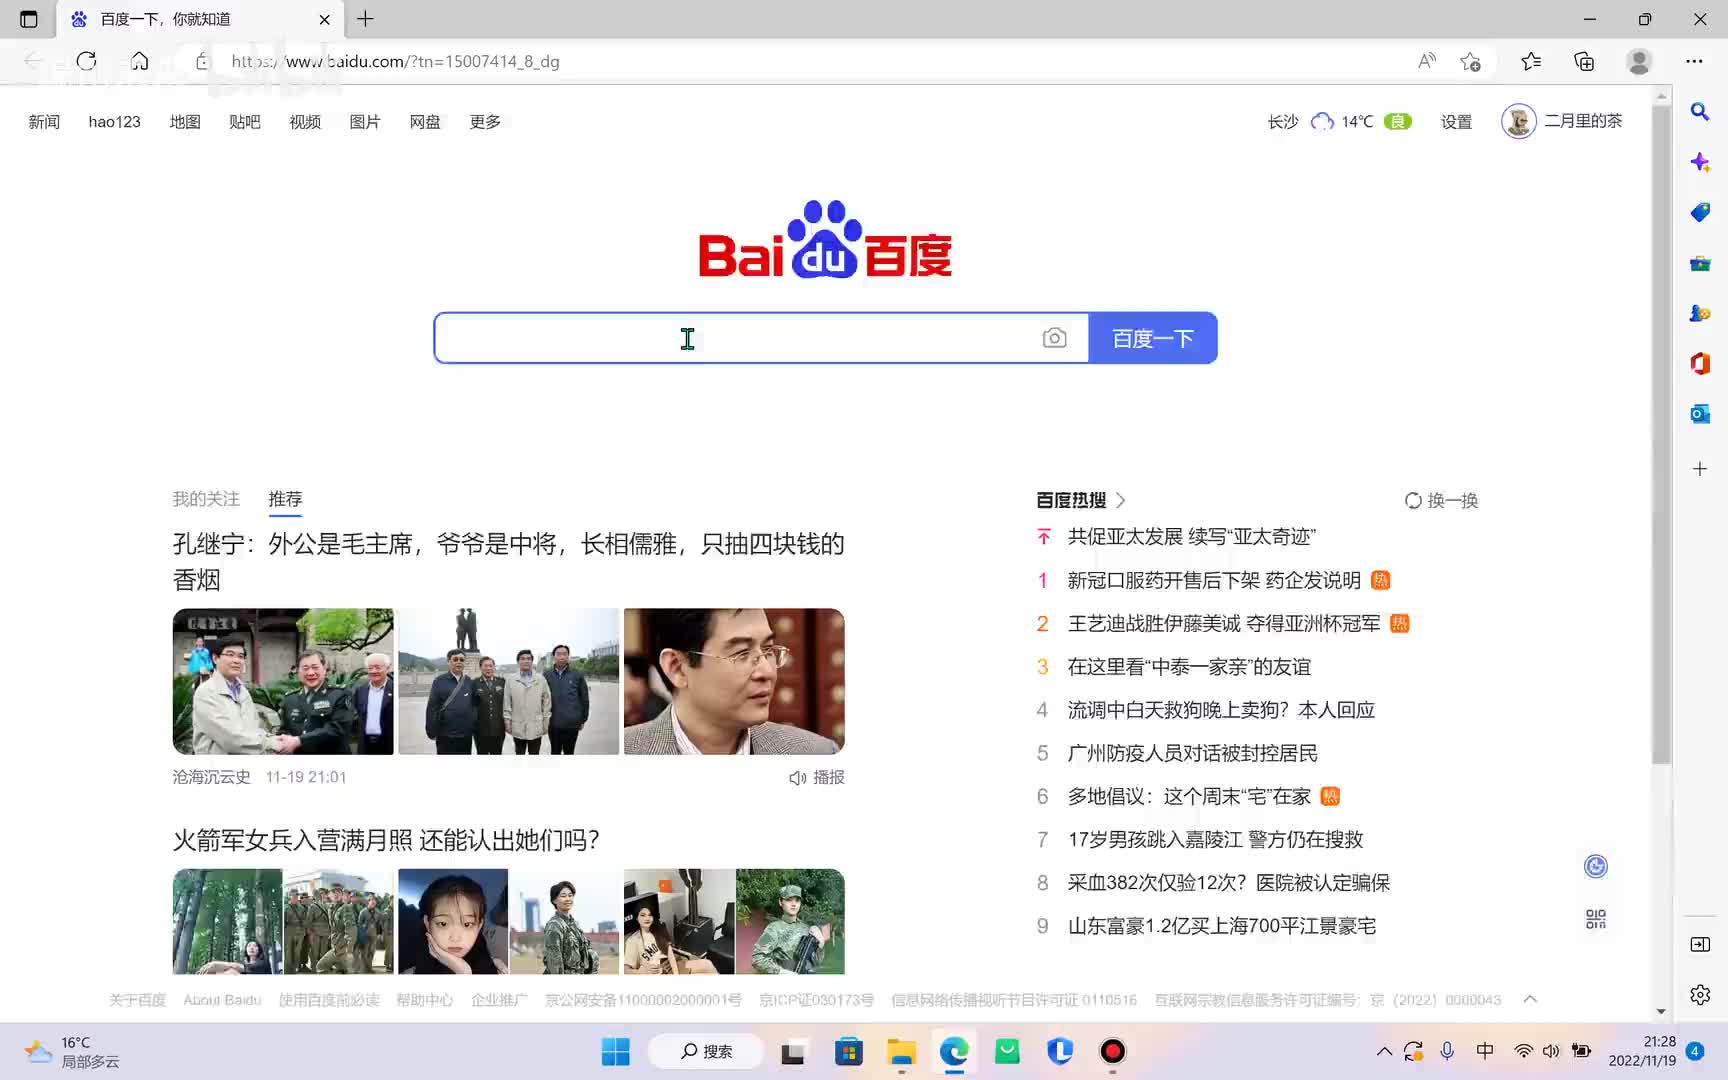
Task: Open the 孔继宁 news article headline
Action: [509, 561]
